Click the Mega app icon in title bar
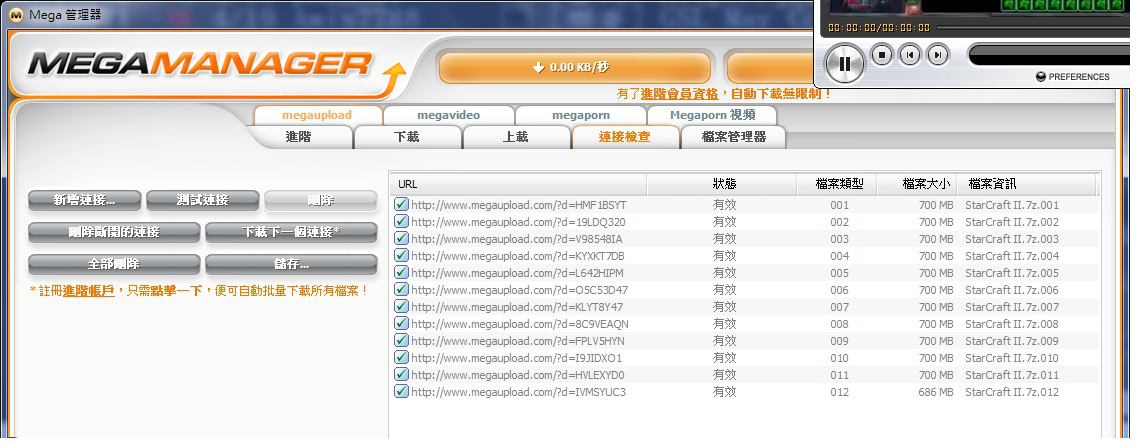 (x=16, y=14)
